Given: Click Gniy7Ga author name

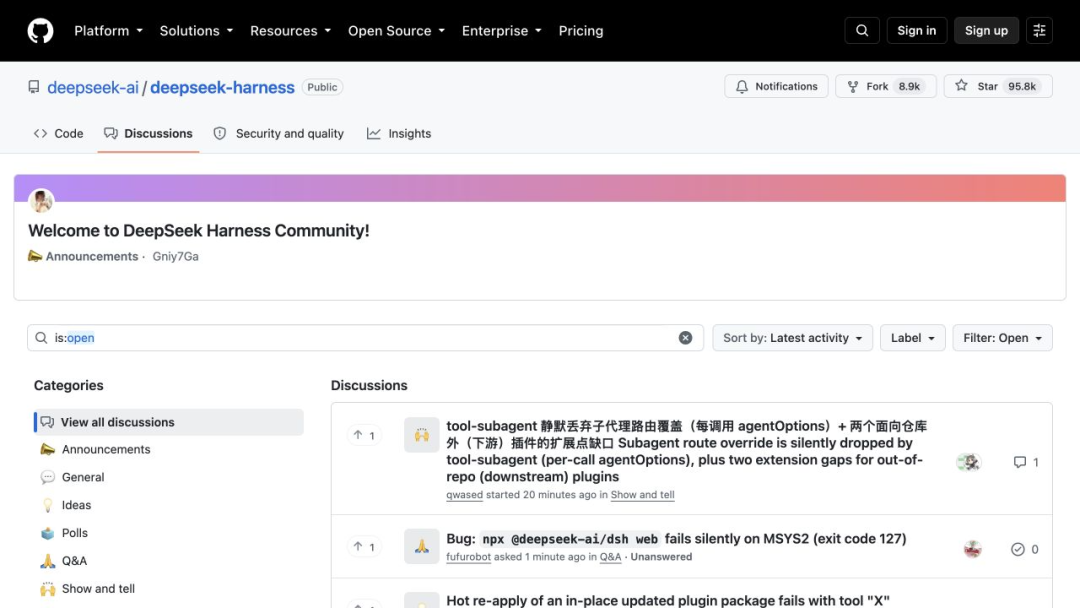Looking at the screenshot, I should click(176, 256).
